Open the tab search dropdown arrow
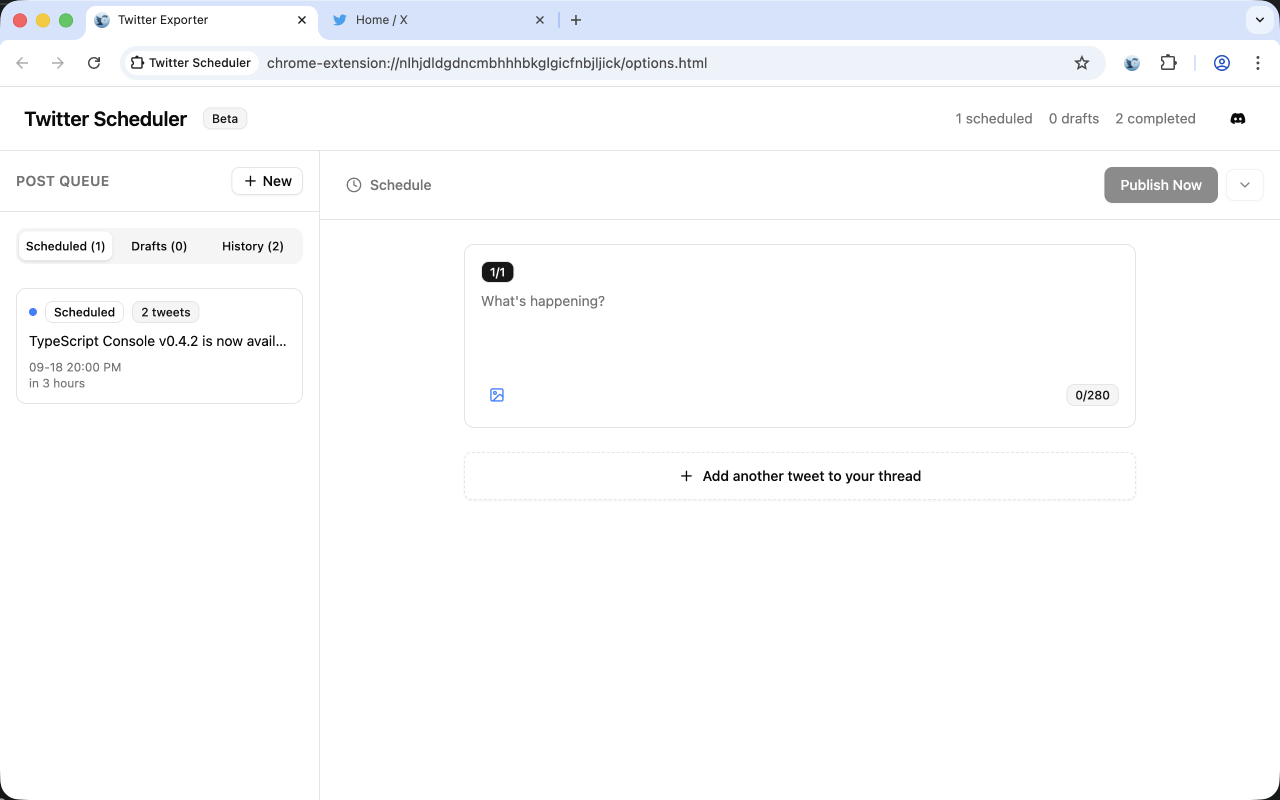The image size is (1280, 800). (x=1258, y=20)
